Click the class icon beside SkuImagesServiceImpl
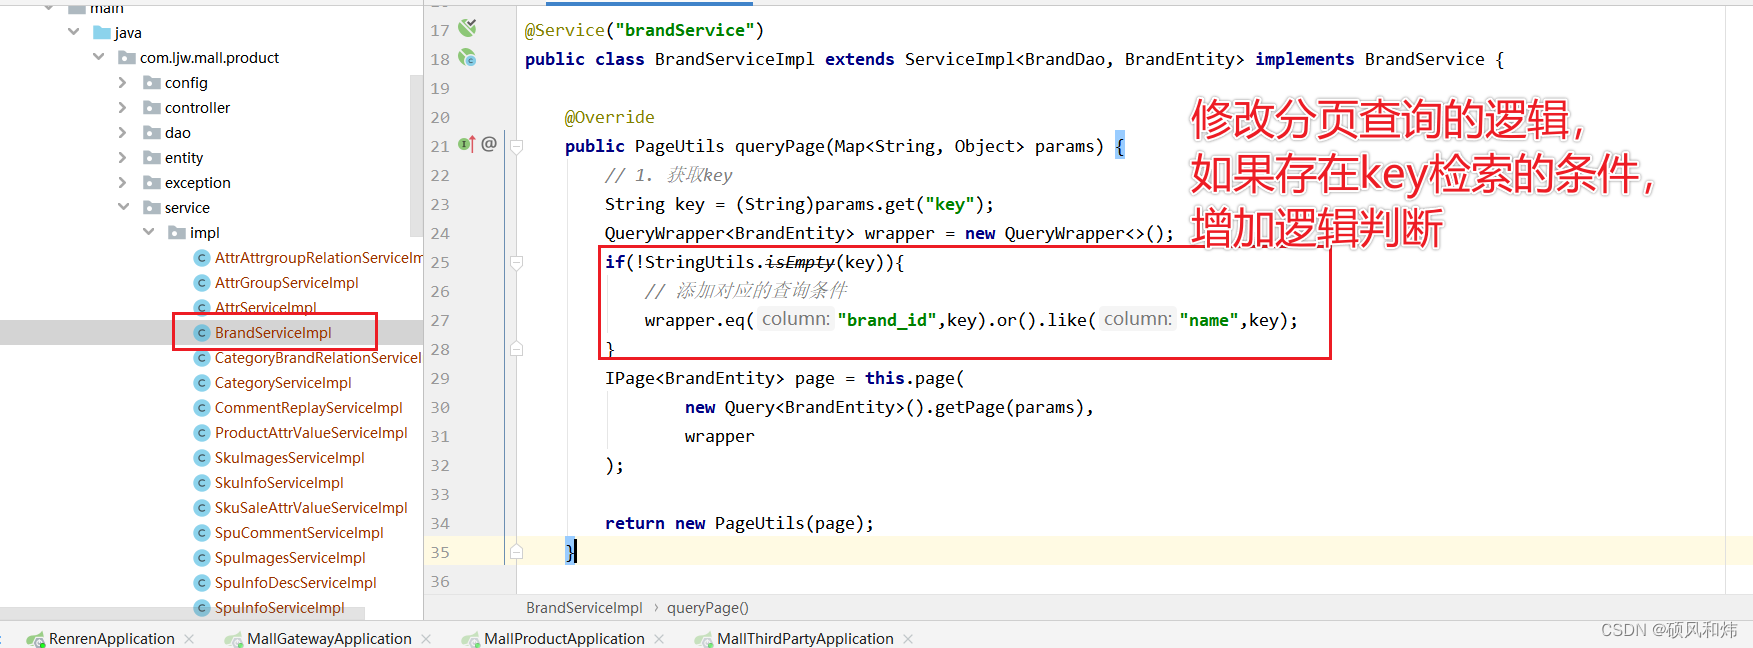 [202, 458]
